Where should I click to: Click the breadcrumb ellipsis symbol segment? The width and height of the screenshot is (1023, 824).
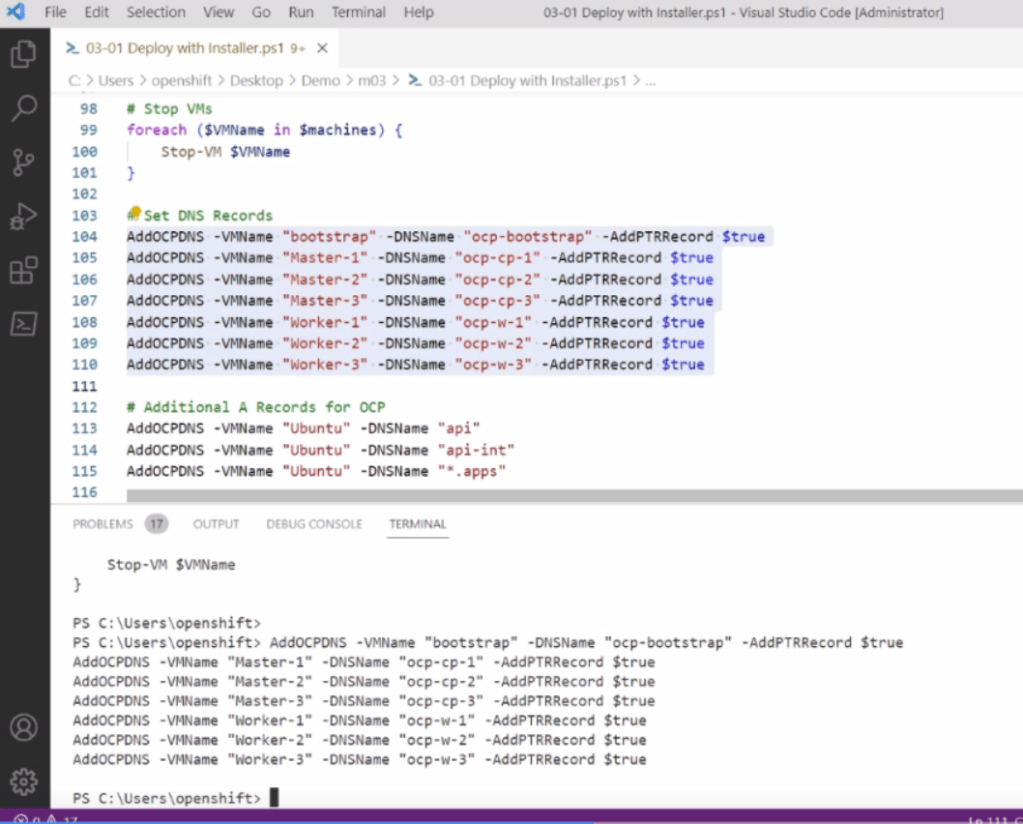tap(650, 81)
